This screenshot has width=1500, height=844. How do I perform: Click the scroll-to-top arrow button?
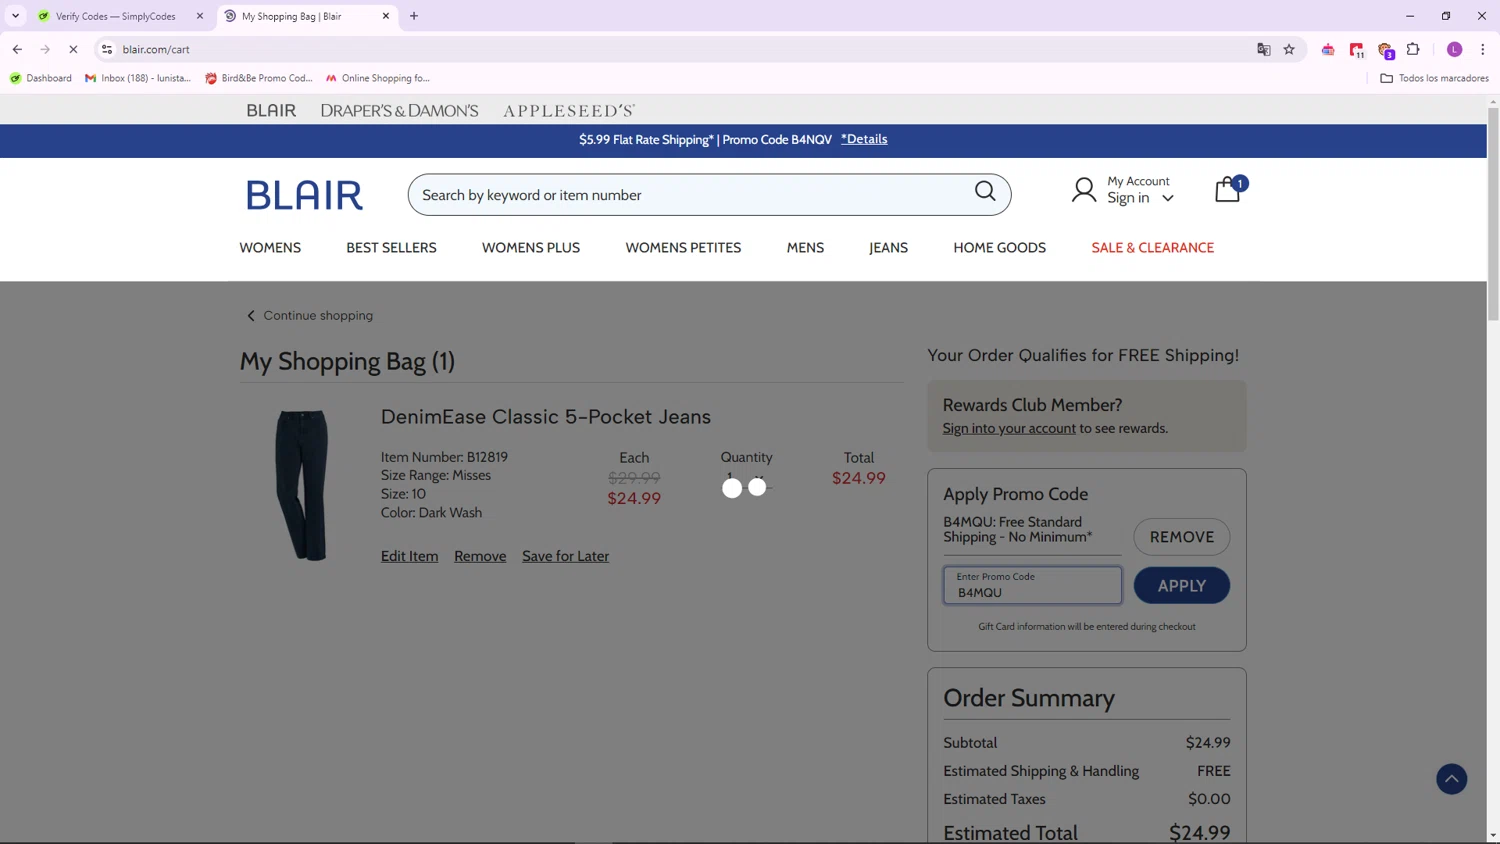point(1451,779)
